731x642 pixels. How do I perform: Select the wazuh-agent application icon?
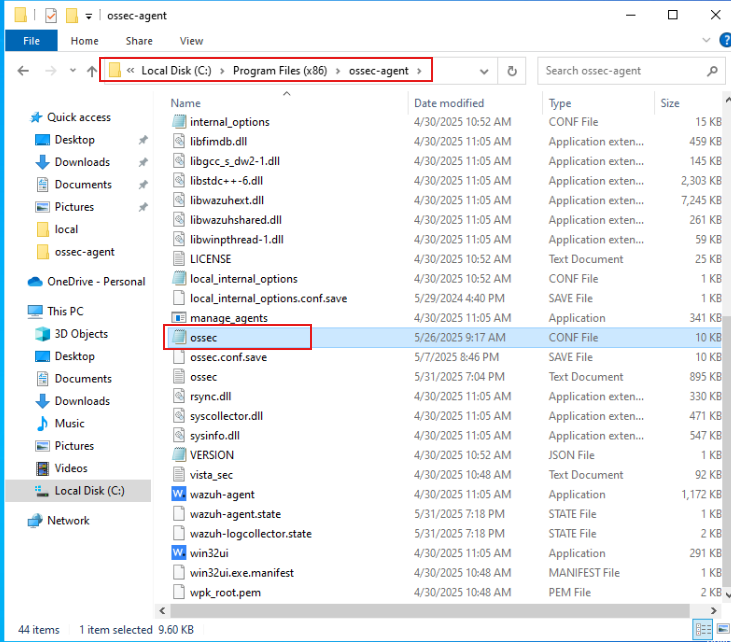click(179, 494)
